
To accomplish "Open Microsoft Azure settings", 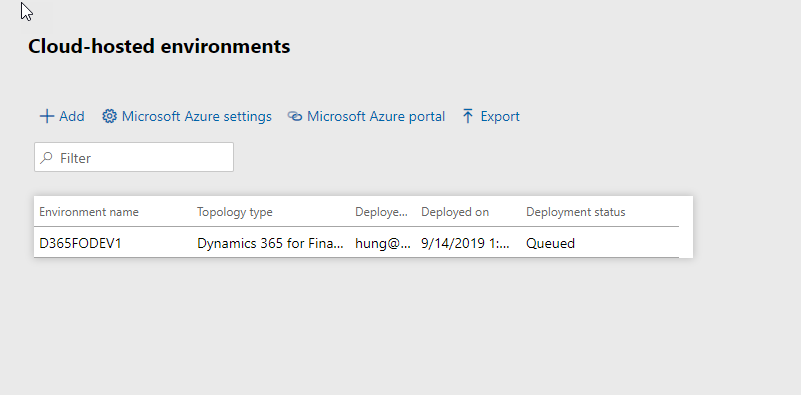I will 187,117.
